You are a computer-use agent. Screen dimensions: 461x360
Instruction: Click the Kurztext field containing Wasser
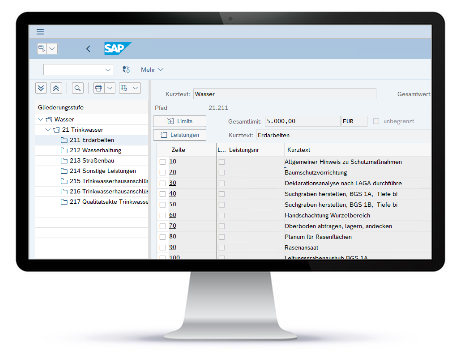pos(285,94)
